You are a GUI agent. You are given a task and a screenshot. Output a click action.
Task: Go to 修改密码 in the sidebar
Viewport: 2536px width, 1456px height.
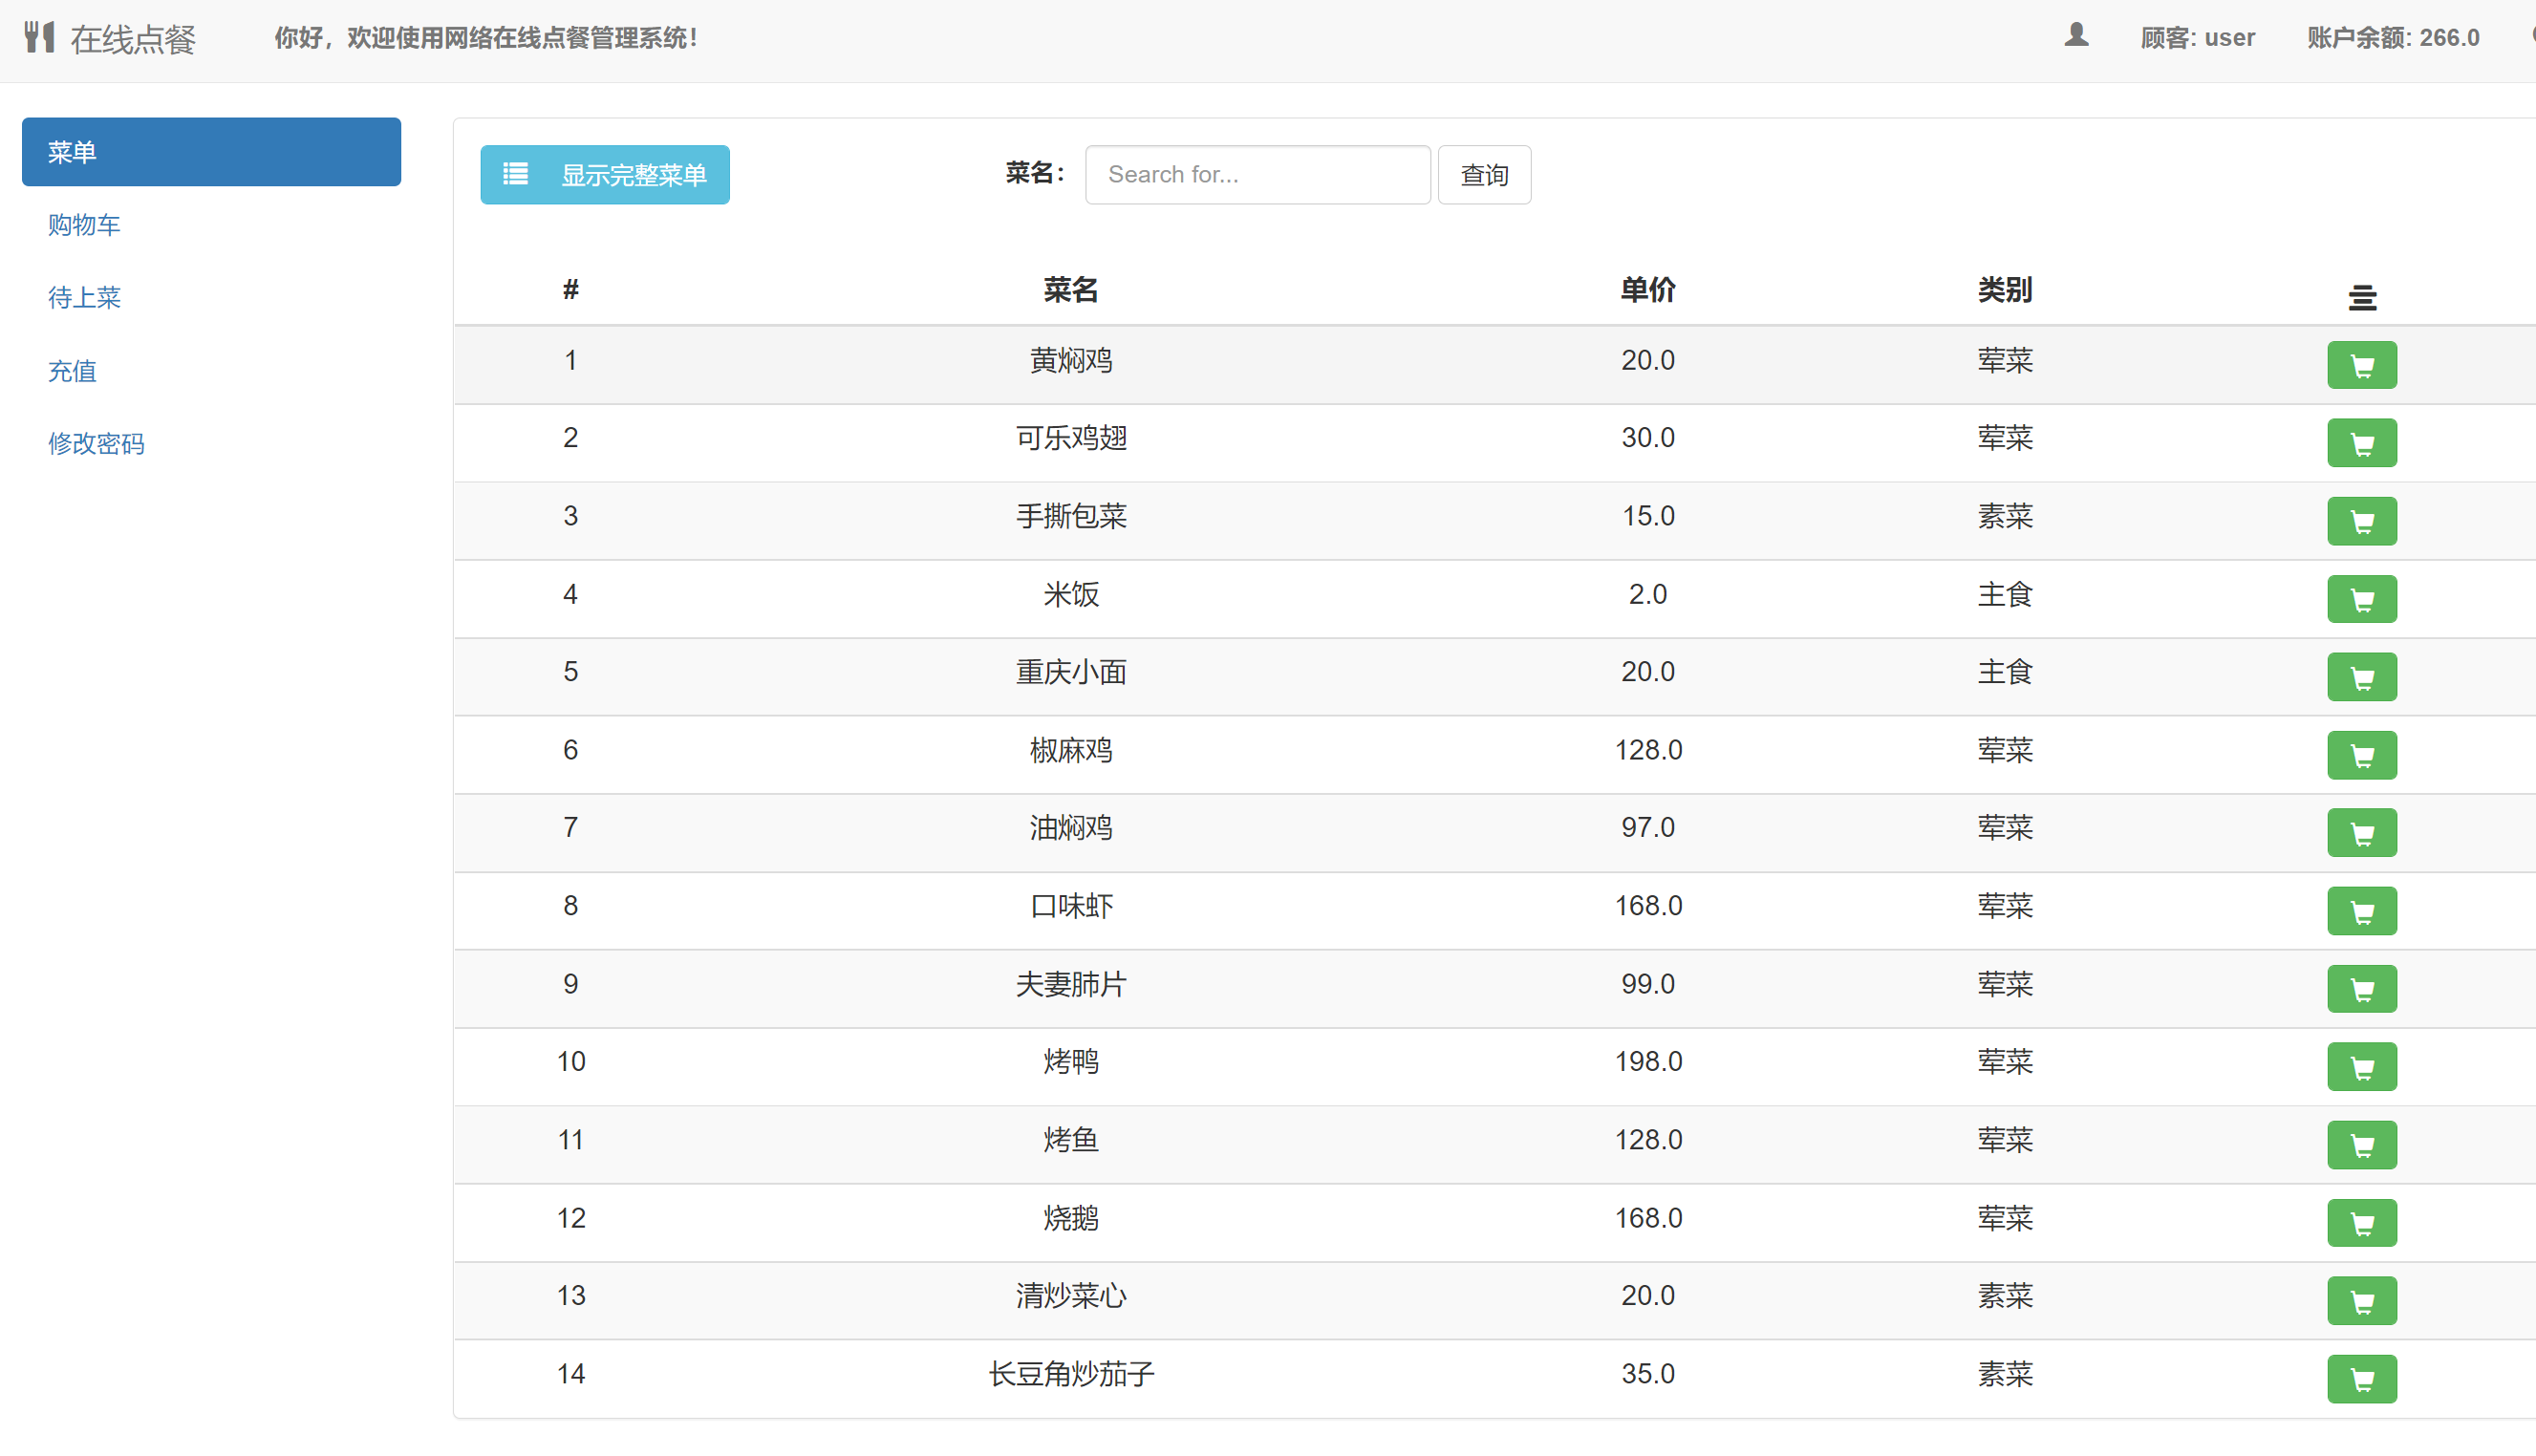coord(96,443)
